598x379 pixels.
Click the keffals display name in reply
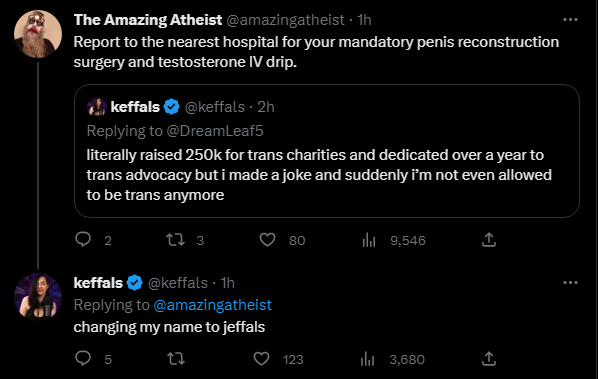pos(98,283)
